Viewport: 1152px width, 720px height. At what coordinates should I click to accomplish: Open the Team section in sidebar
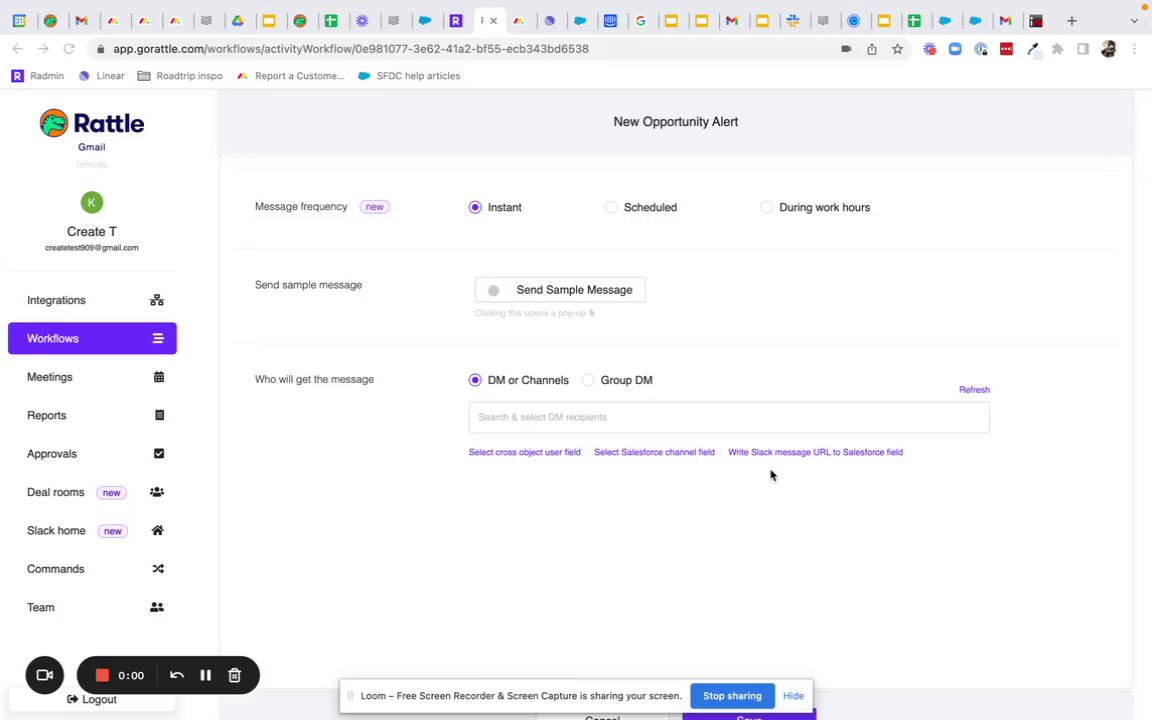tap(41, 607)
